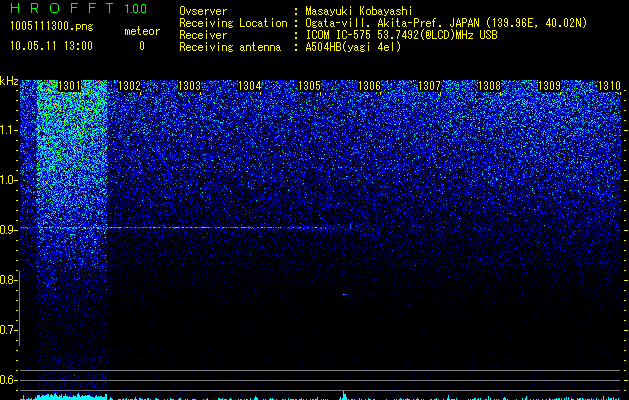Click the 0.8 frequency axis label
The height and width of the screenshot is (400, 629).
coord(8,280)
